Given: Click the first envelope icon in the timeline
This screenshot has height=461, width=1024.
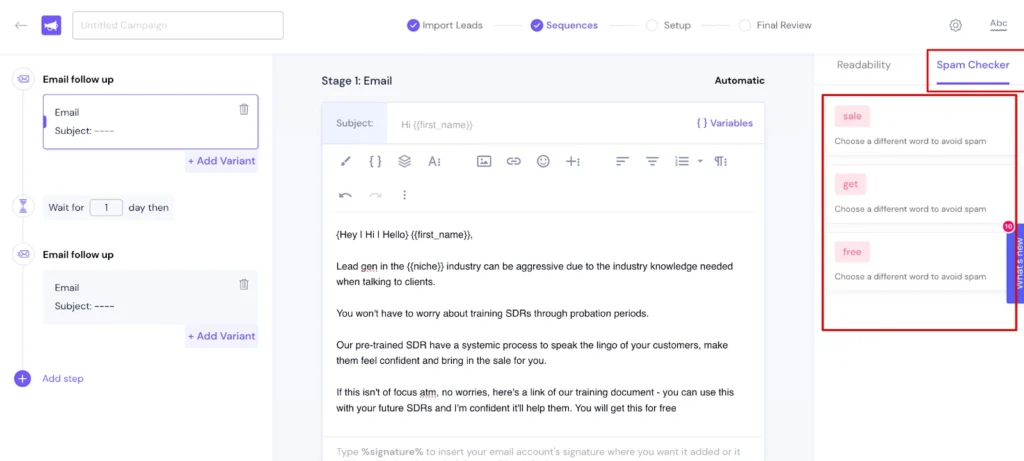Looking at the screenshot, I should coord(24,79).
